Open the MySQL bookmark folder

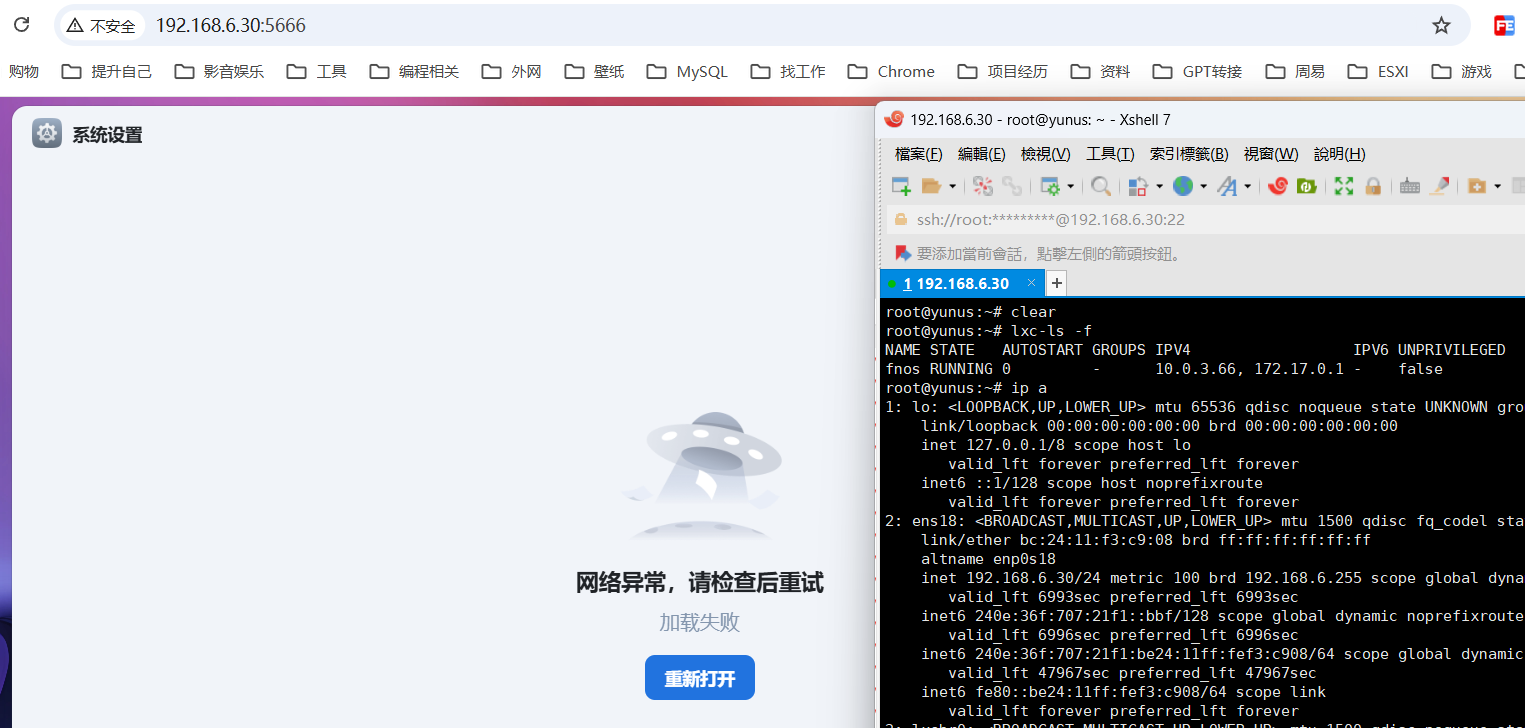687,71
